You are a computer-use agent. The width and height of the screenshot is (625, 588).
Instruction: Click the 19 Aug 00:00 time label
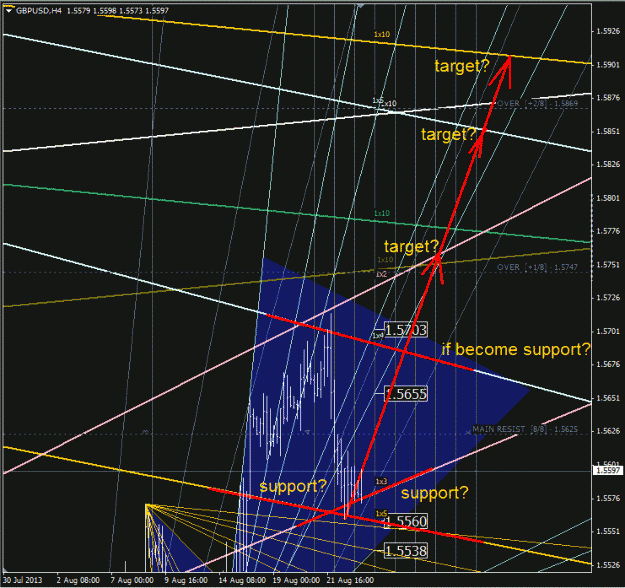(x=296, y=580)
